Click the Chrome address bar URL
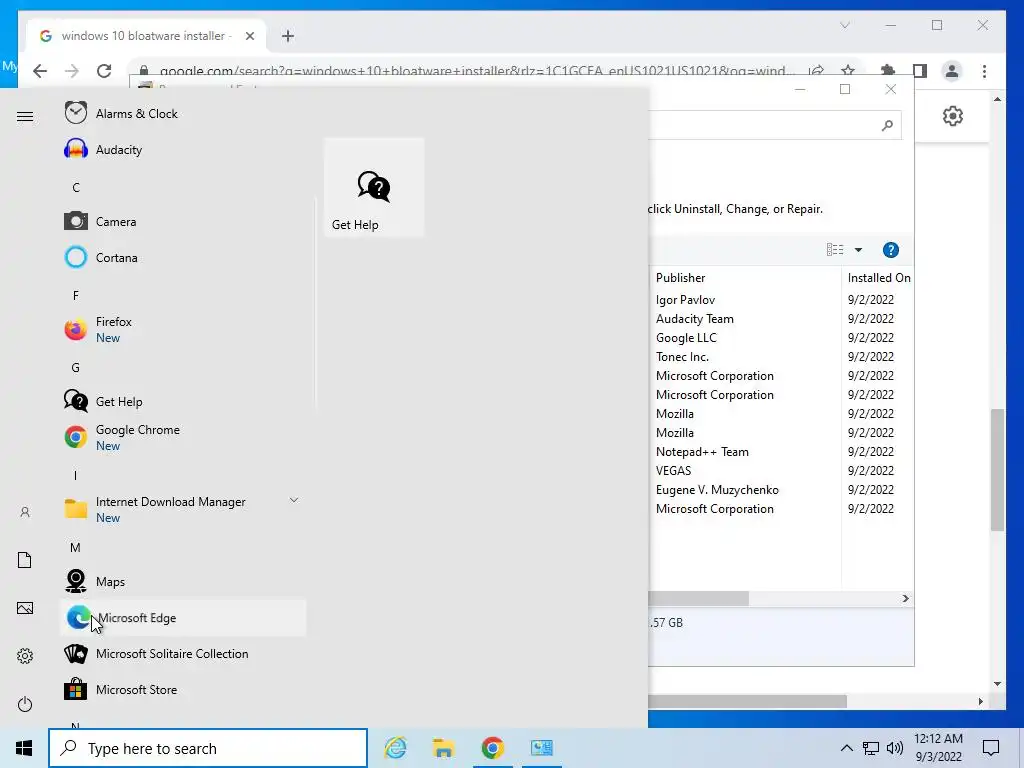The height and width of the screenshot is (768, 1024). coord(477,71)
